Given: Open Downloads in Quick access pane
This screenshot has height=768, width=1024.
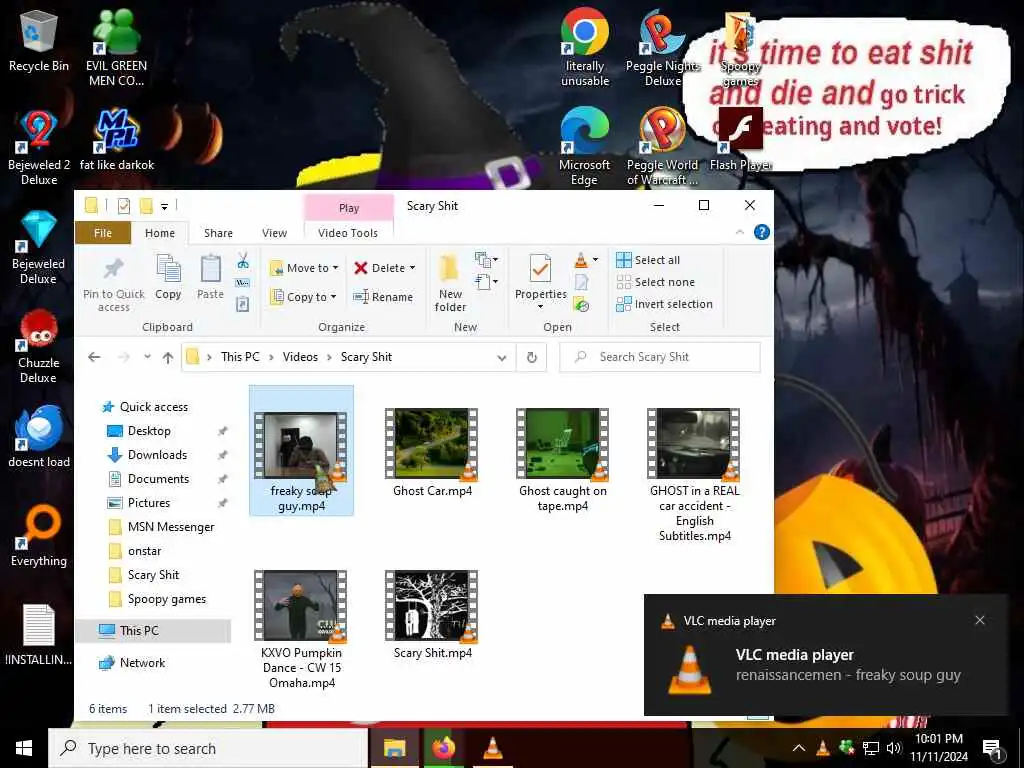Looking at the screenshot, I should (157, 455).
